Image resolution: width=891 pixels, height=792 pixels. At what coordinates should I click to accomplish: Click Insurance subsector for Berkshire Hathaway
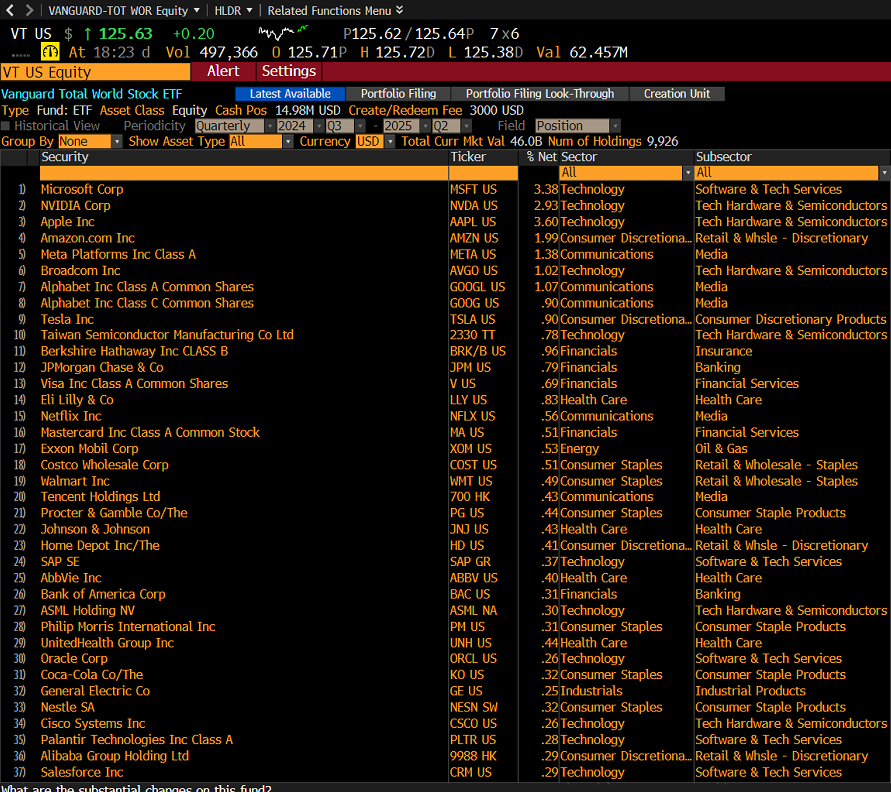click(x=723, y=351)
